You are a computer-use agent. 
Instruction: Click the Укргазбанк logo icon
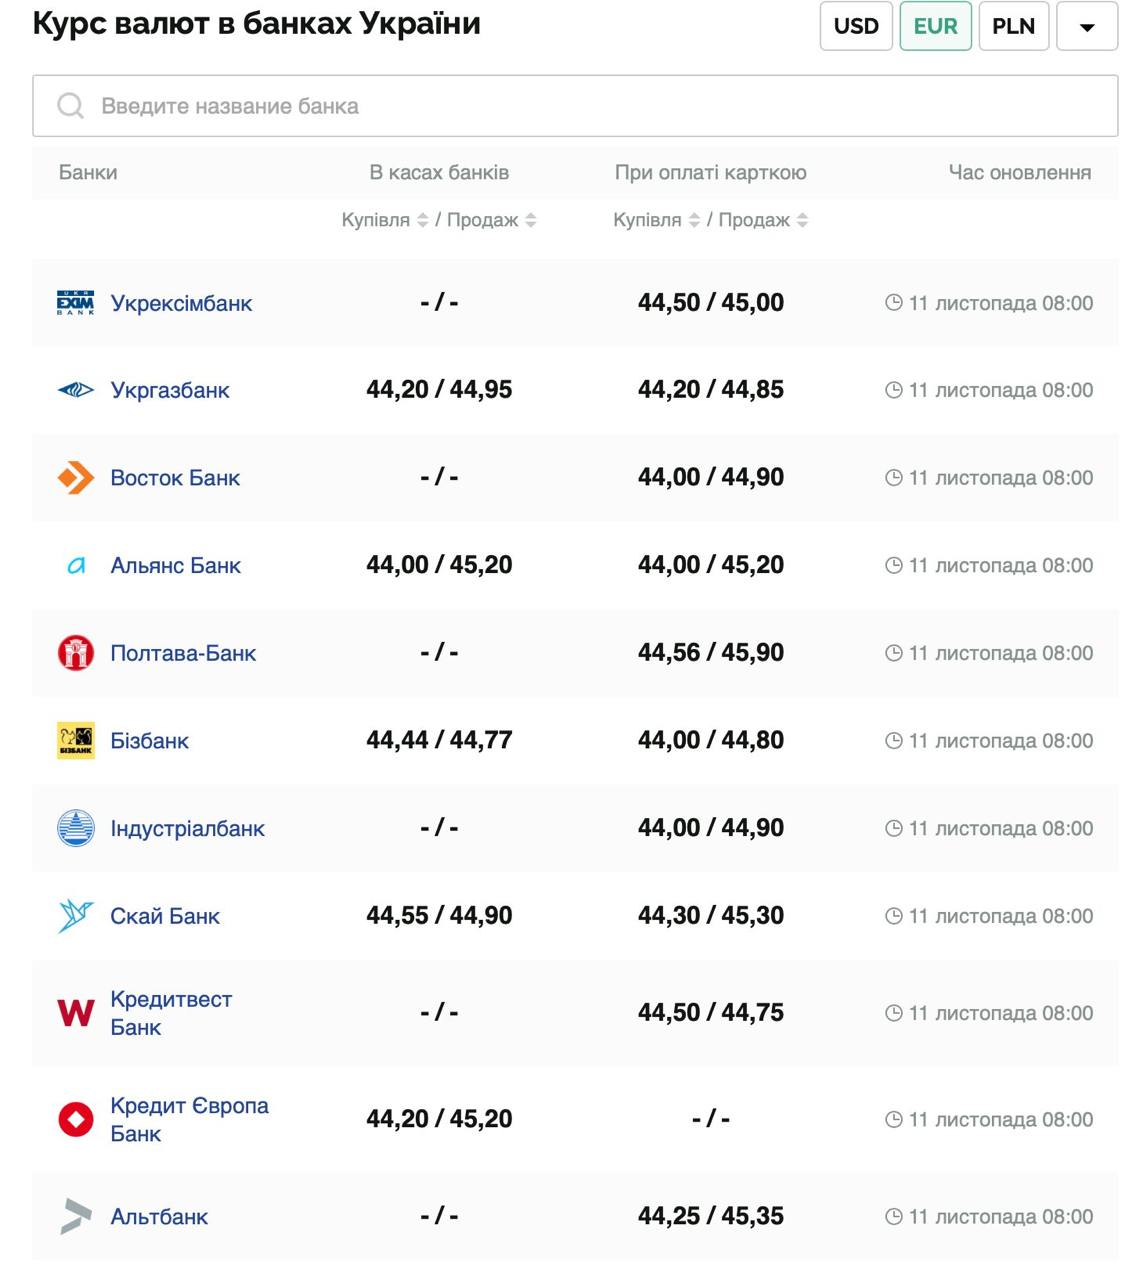pyautogui.click(x=76, y=390)
